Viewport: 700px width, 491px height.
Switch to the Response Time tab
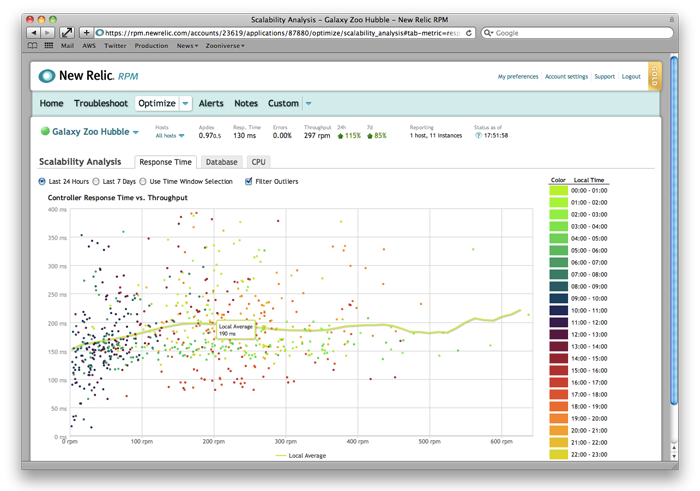(165, 162)
